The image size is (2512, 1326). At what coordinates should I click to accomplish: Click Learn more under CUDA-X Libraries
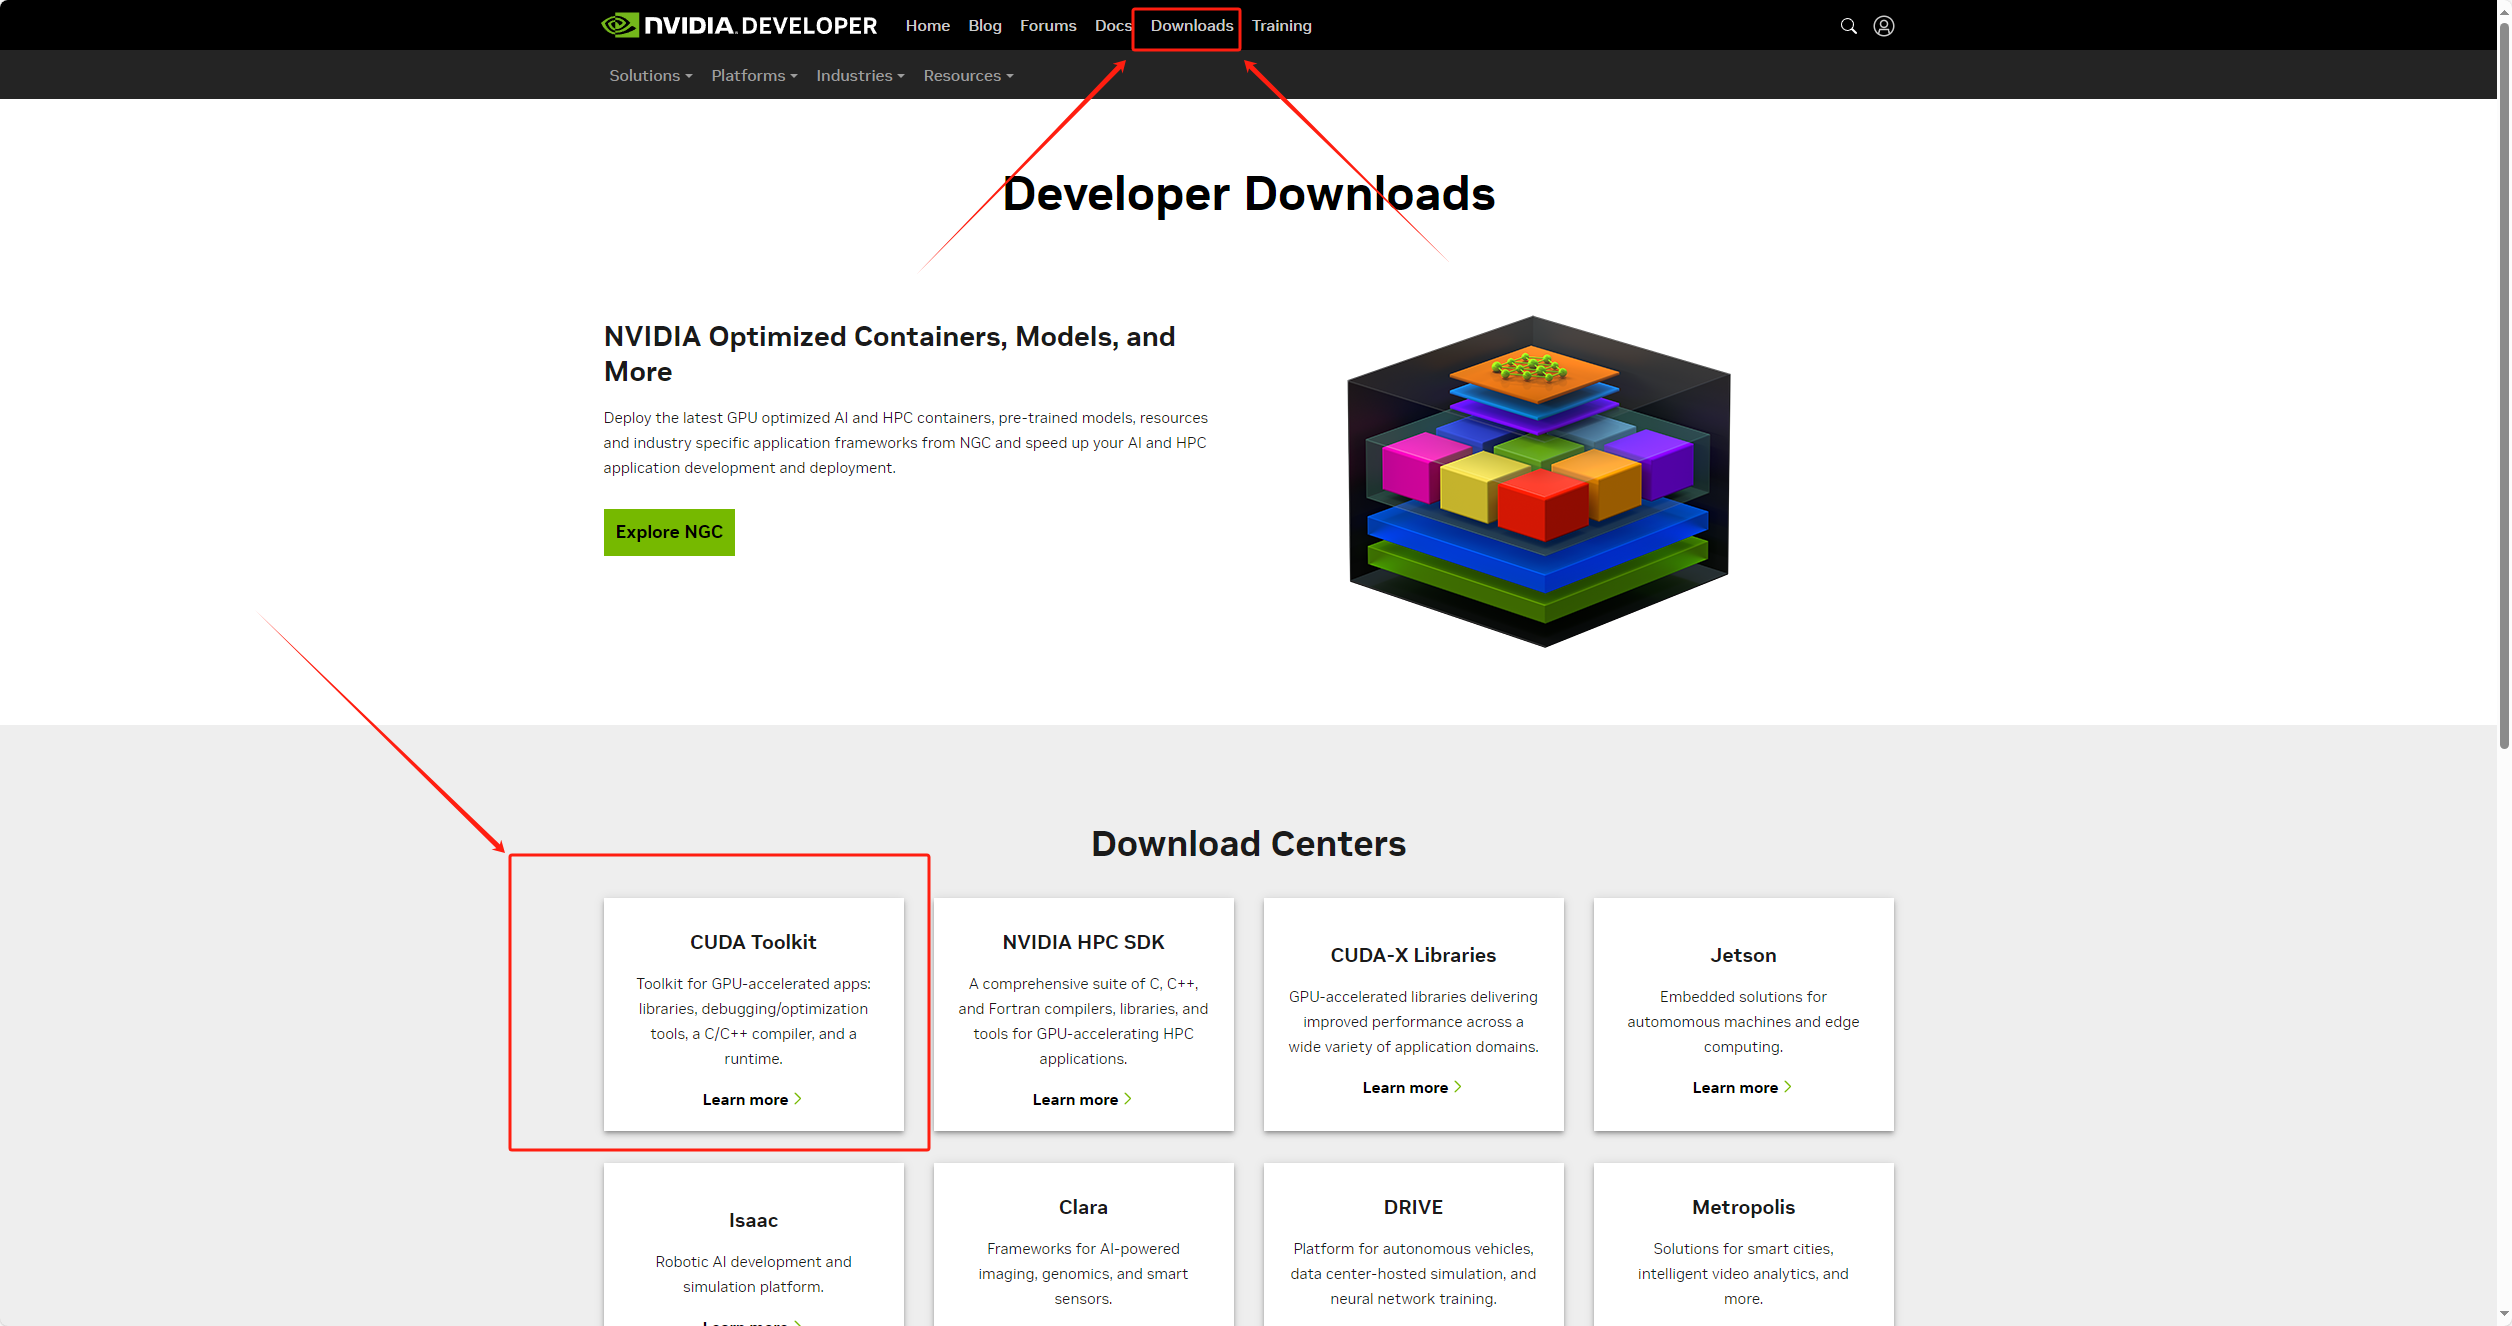[1412, 1088]
